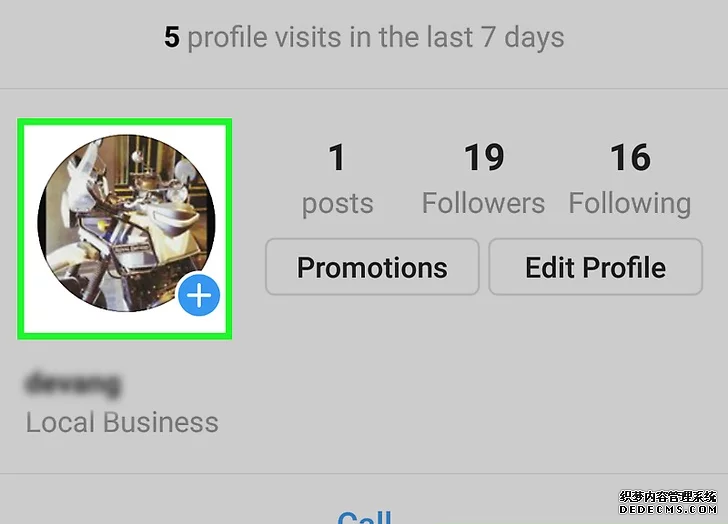Image resolution: width=728 pixels, height=524 pixels.
Task: Open profile visits in the last 7 days
Action: click(364, 37)
